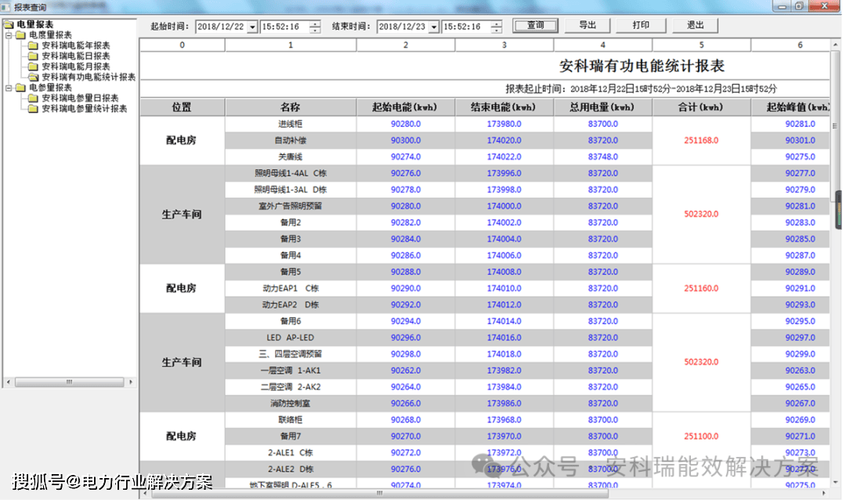Click the start time field 15:52:16
The height and width of the screenshot is (500, 846).
pyautogui.click(x=285, y=26)
